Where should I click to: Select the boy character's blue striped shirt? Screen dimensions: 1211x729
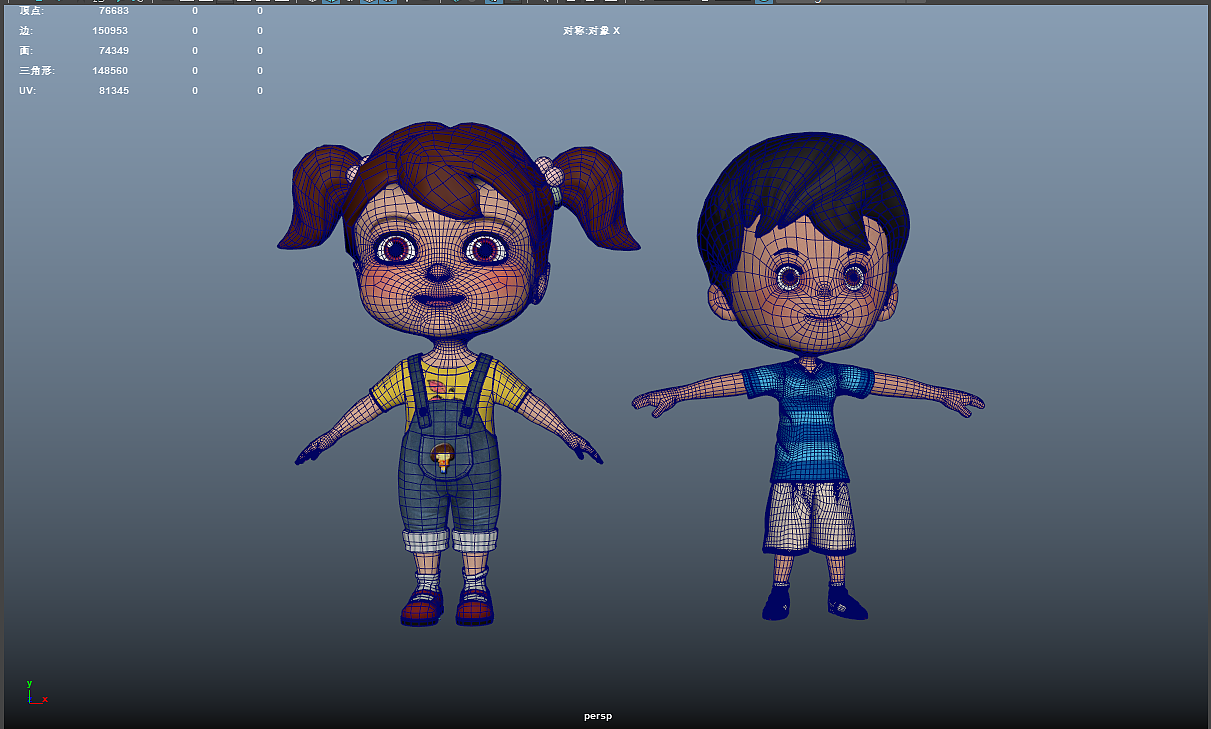pyautogui.click(x=808, y=420)
